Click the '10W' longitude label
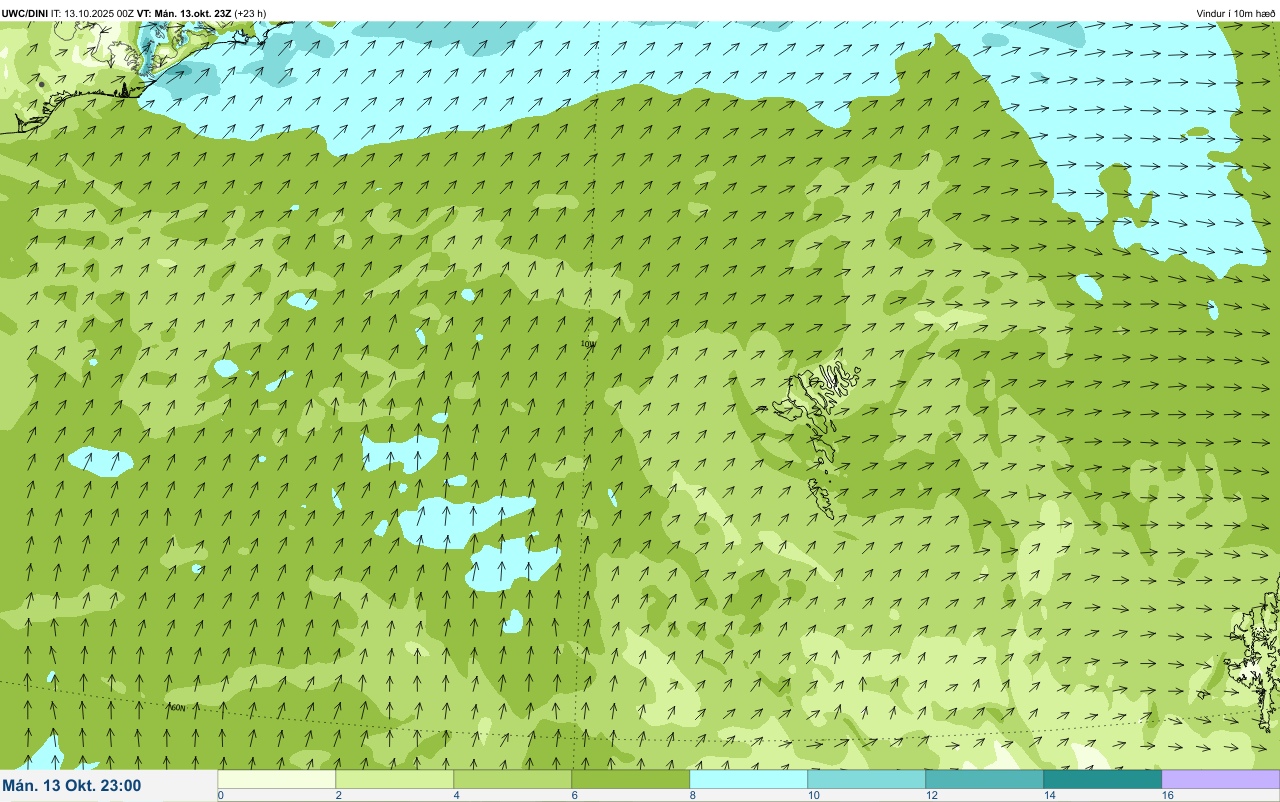Screen dimensions: 1280x802 pyautogui.click(x=588, y=344)
